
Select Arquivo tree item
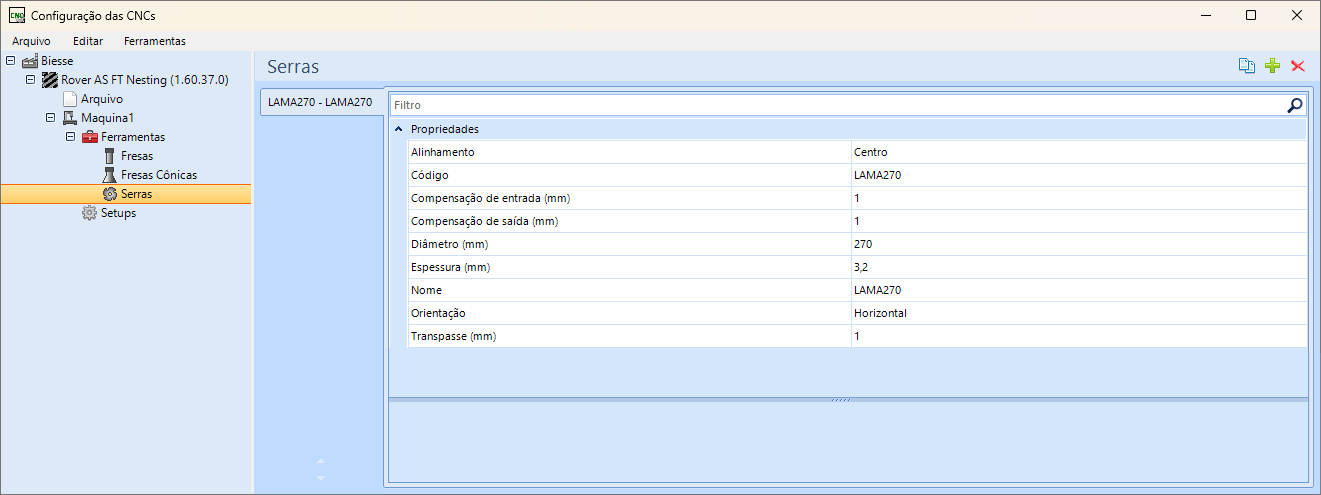102,99
